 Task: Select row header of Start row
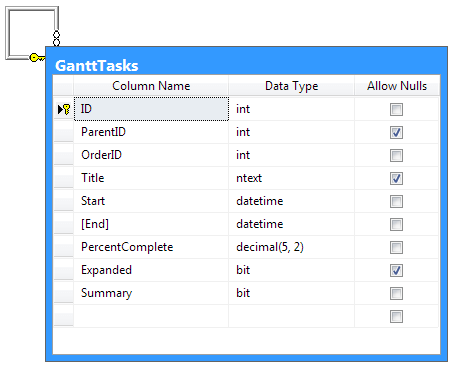[x=63, y=201]
